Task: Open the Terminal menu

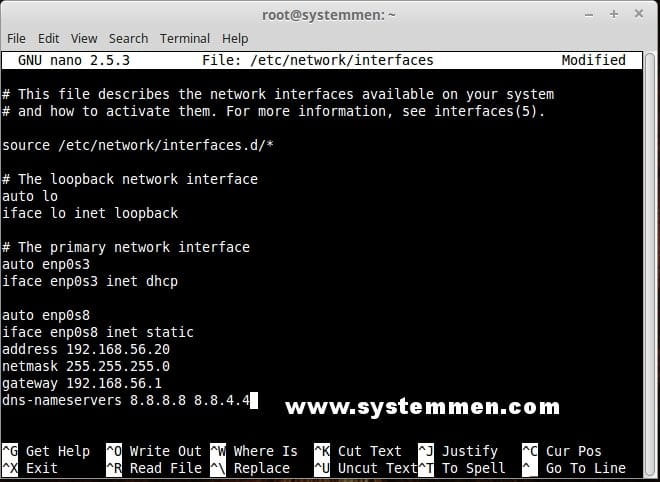Action: [185, 39]
